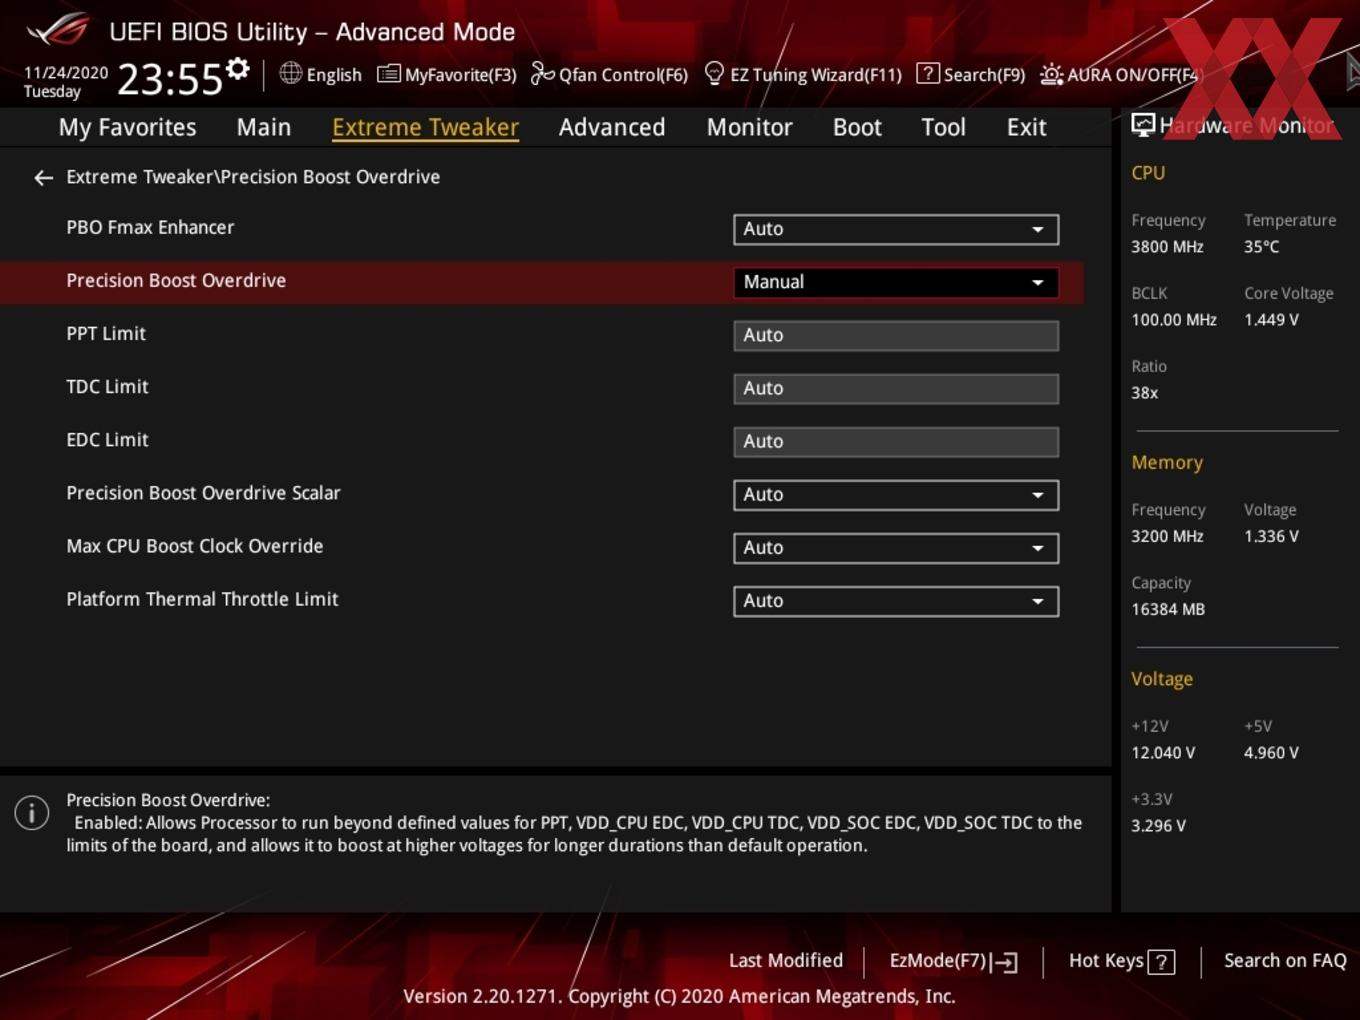Click the ROG logo icon
The height and width of the screenshot is (1020, 1360).
tap(58, 30)
